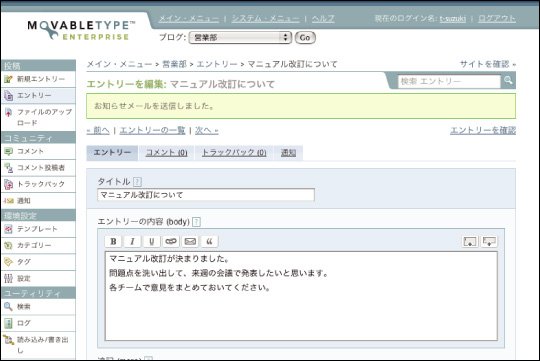This screenshot has width=540, height=361.
Task: Toggle italic formatting in body editor
Action: pyautogui.click(x=132, y=241)
